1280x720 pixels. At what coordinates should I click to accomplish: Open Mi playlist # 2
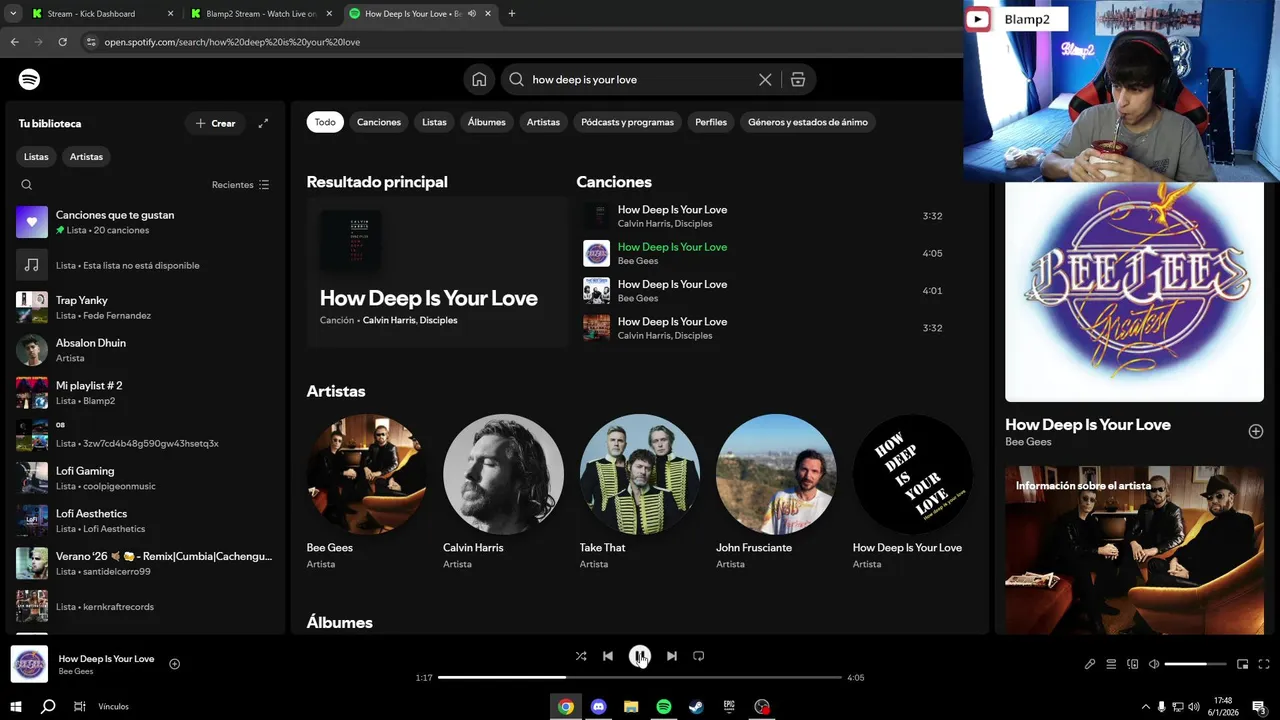[146, 393]
